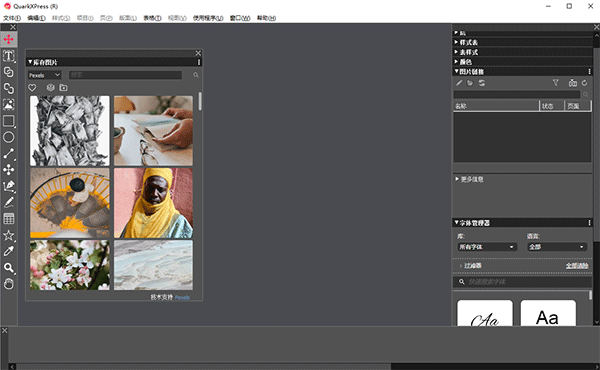The height and width of the screenshot is (370, 600).
Task: Select the Pan hand tool
Action: click(x=8, y=284)
